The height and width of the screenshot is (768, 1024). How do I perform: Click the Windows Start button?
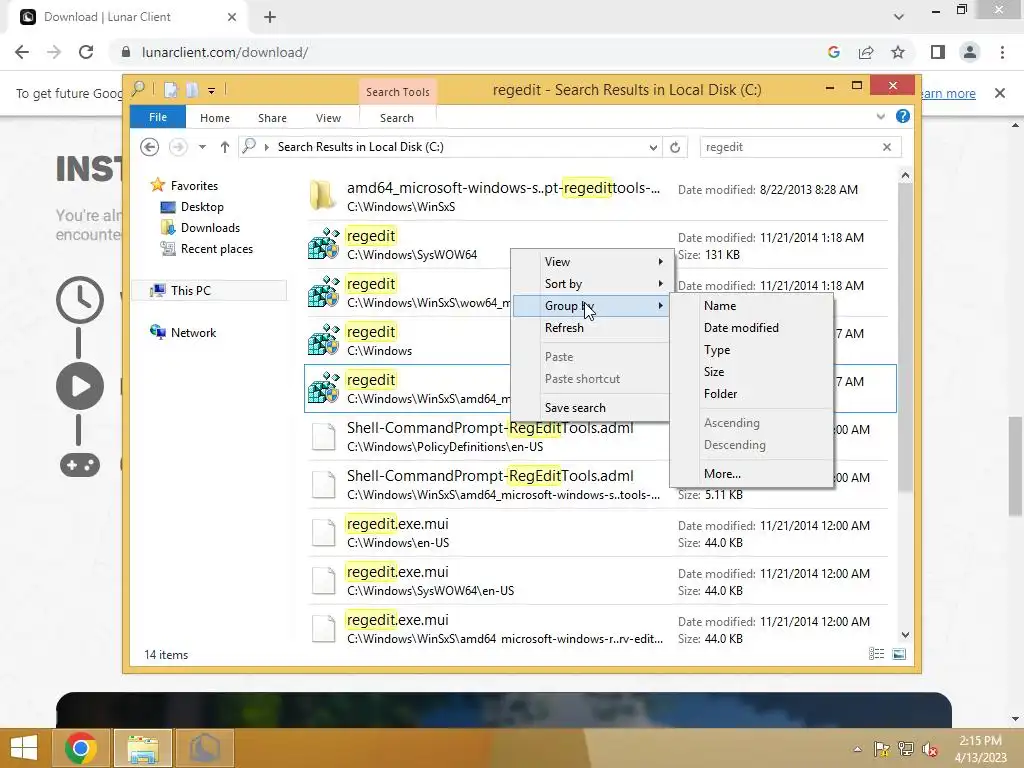pyautogui.click(x=24, y=748)
